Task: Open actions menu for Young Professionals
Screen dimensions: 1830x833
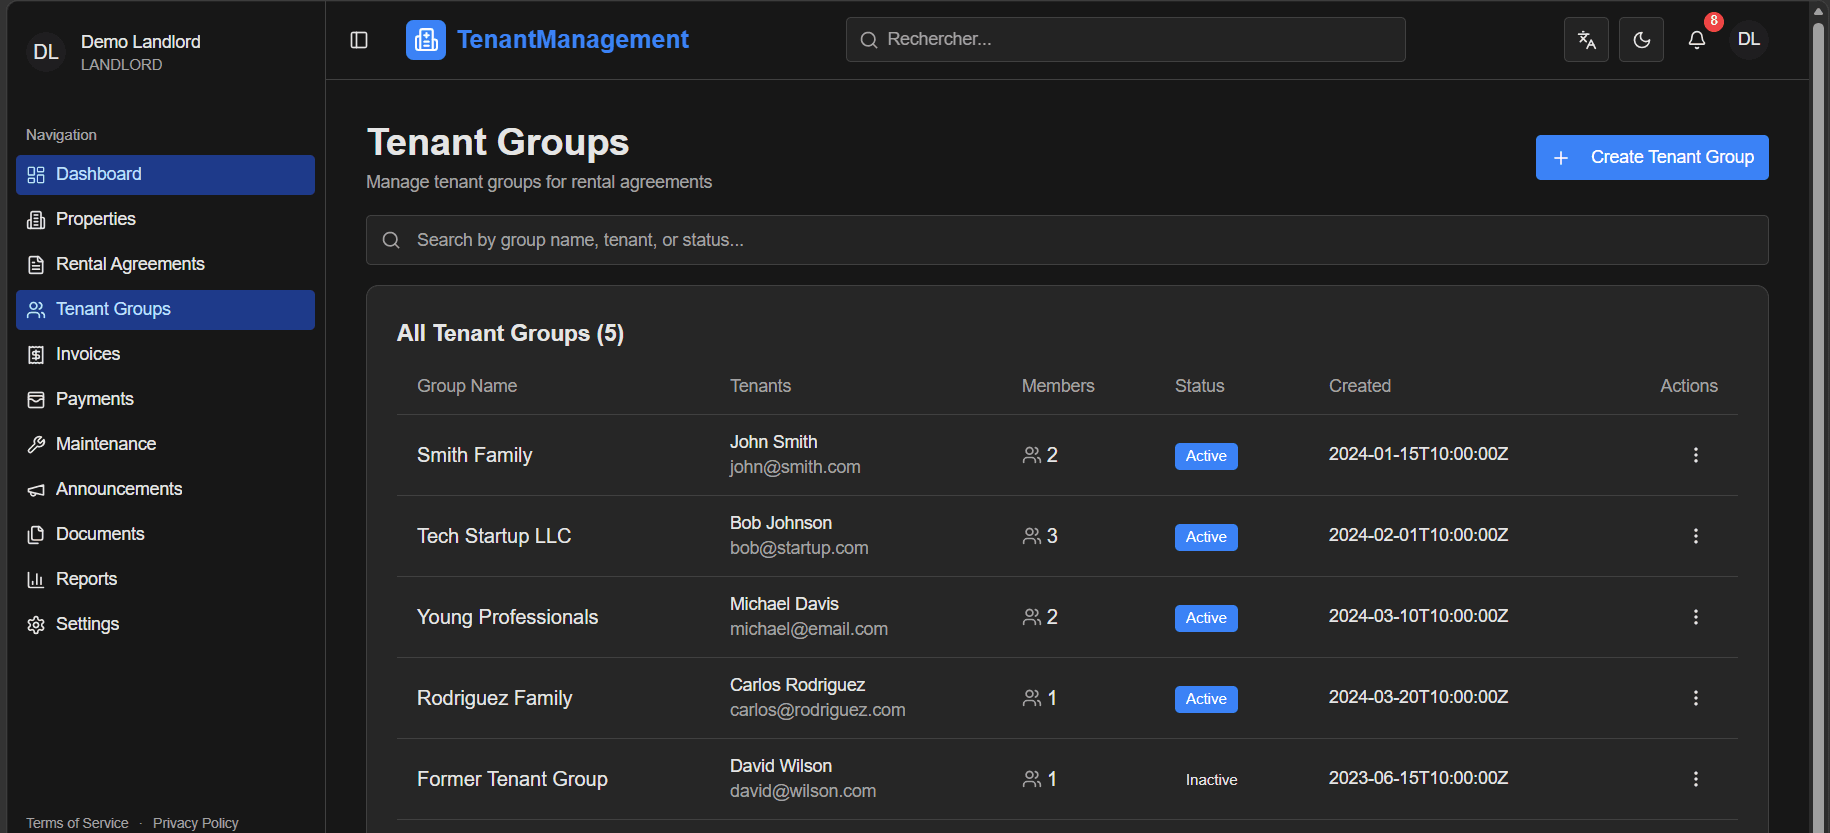Action: click(1695, 617)
